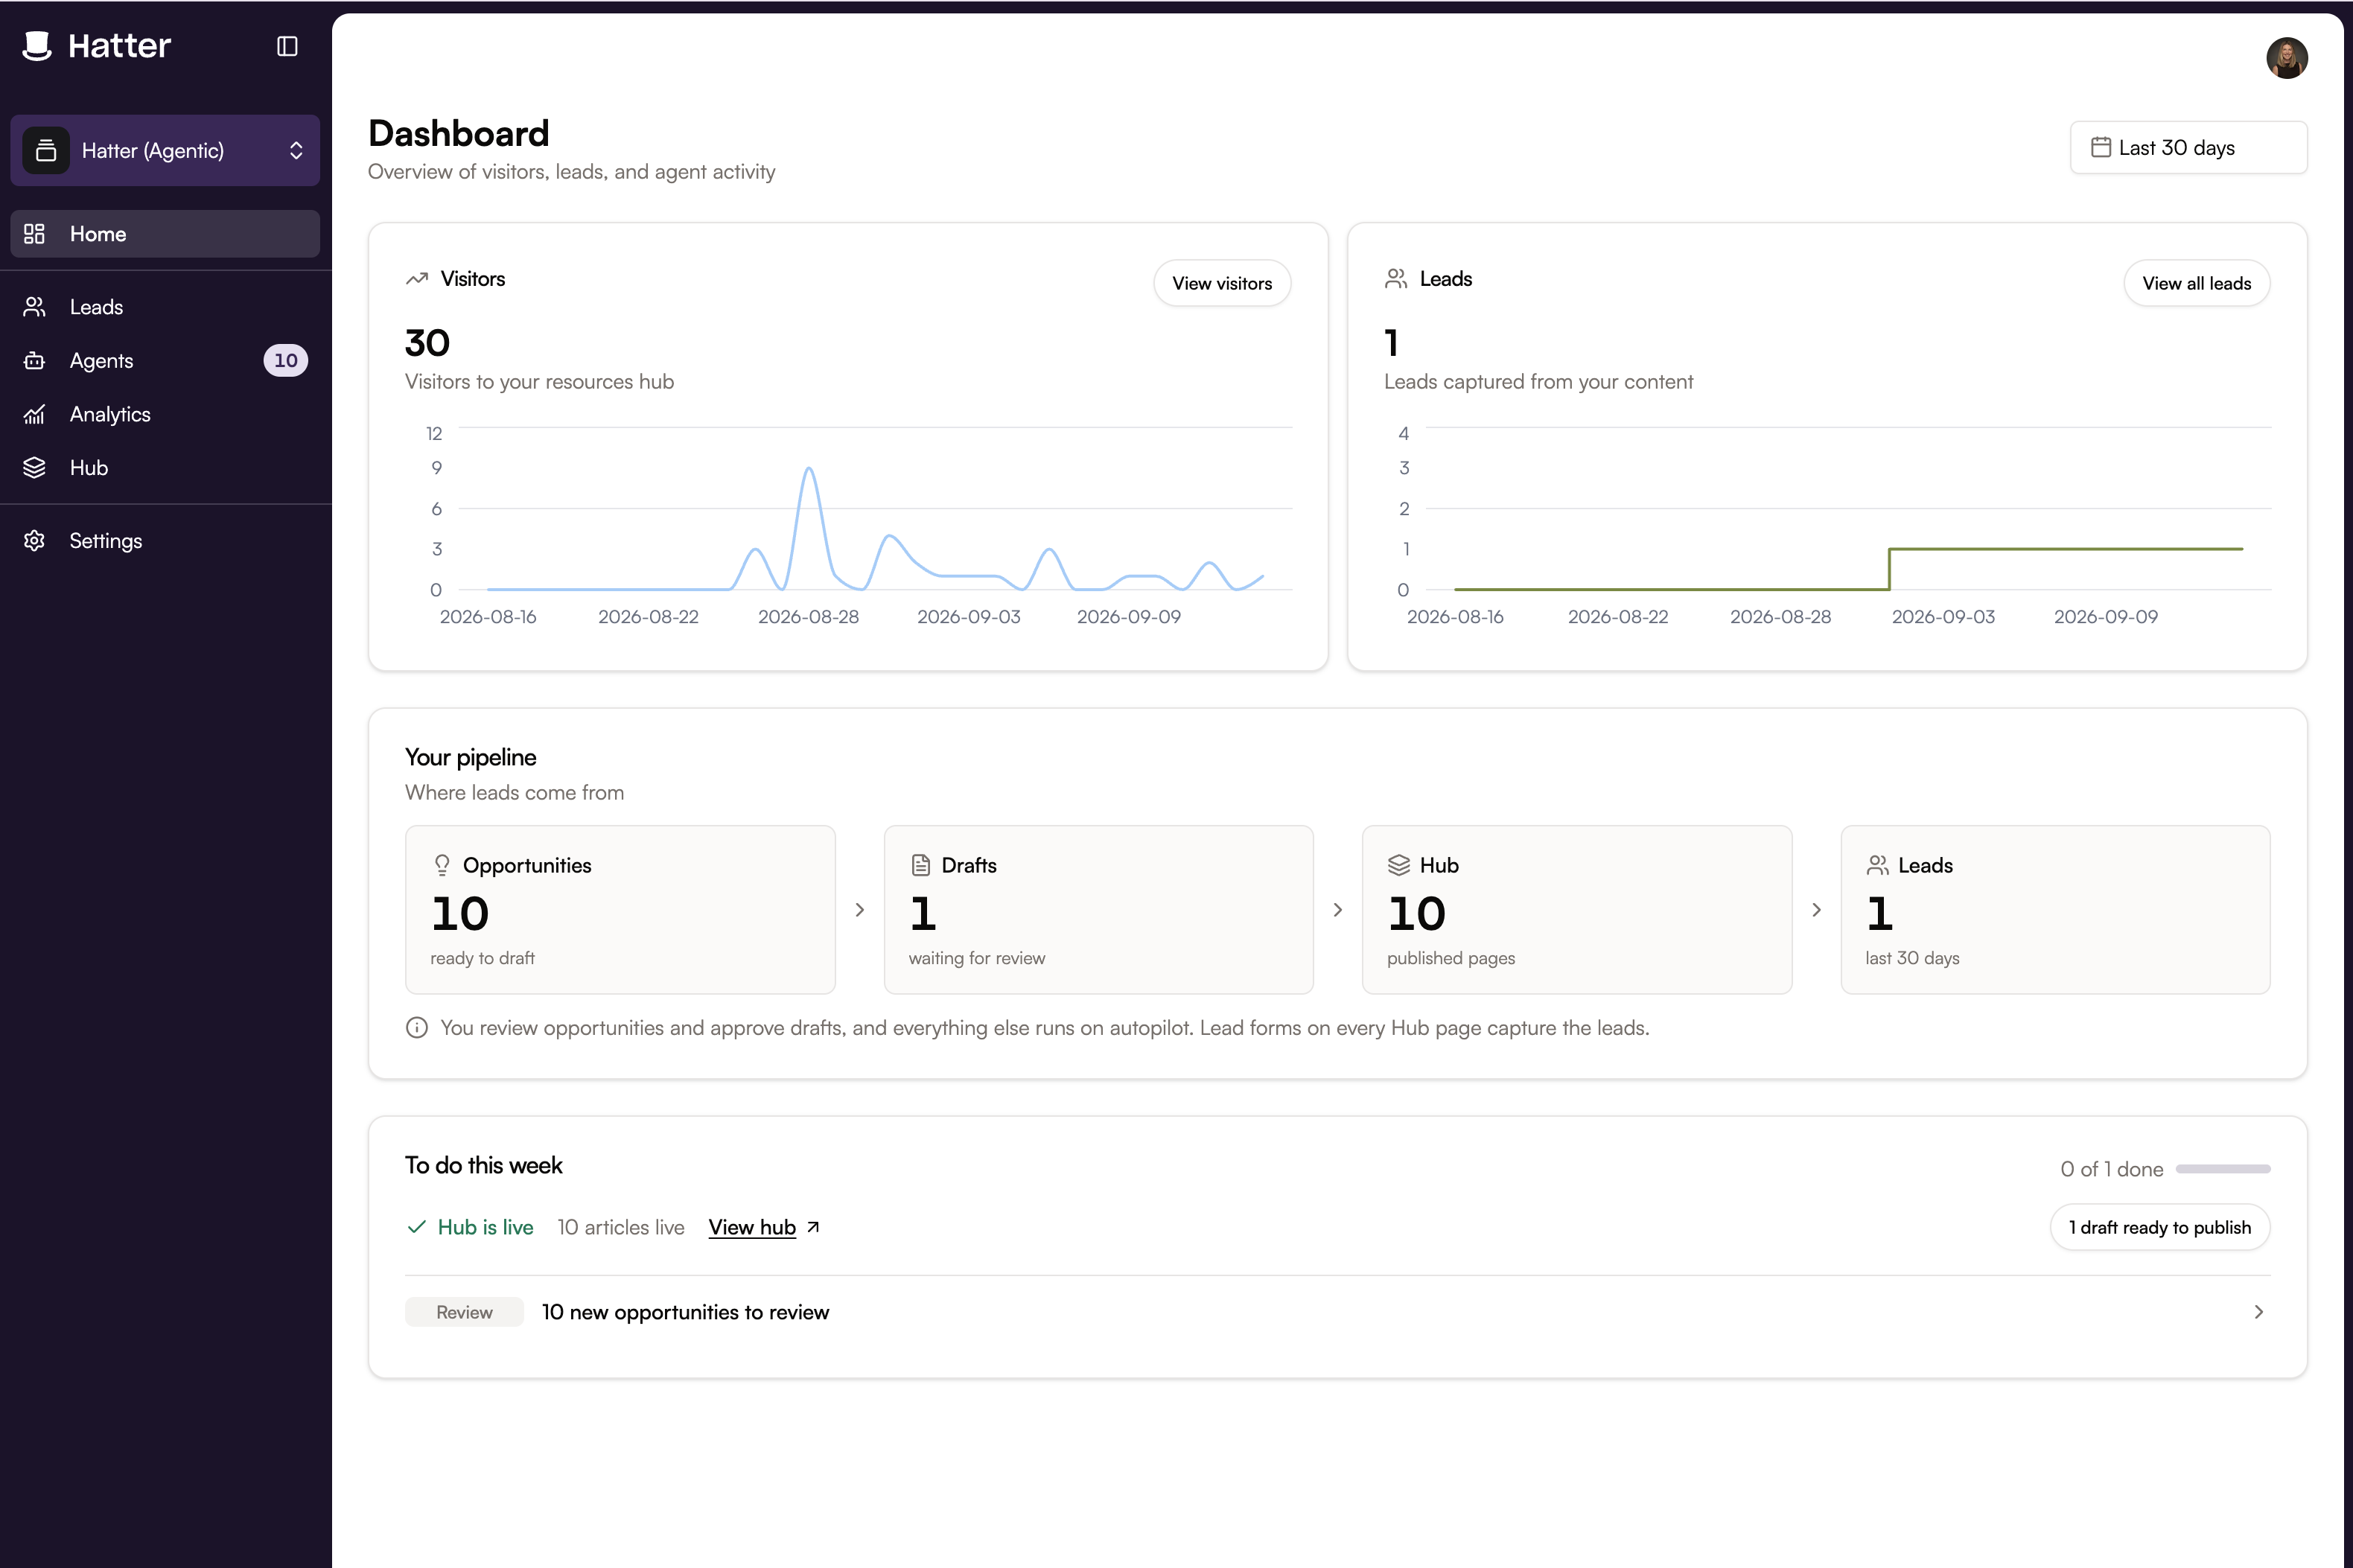Click the chevron between Opportunities and Drafts
Image resolution: width=2353 pixels, height=1568 pixels.
(x=860, y=910)
